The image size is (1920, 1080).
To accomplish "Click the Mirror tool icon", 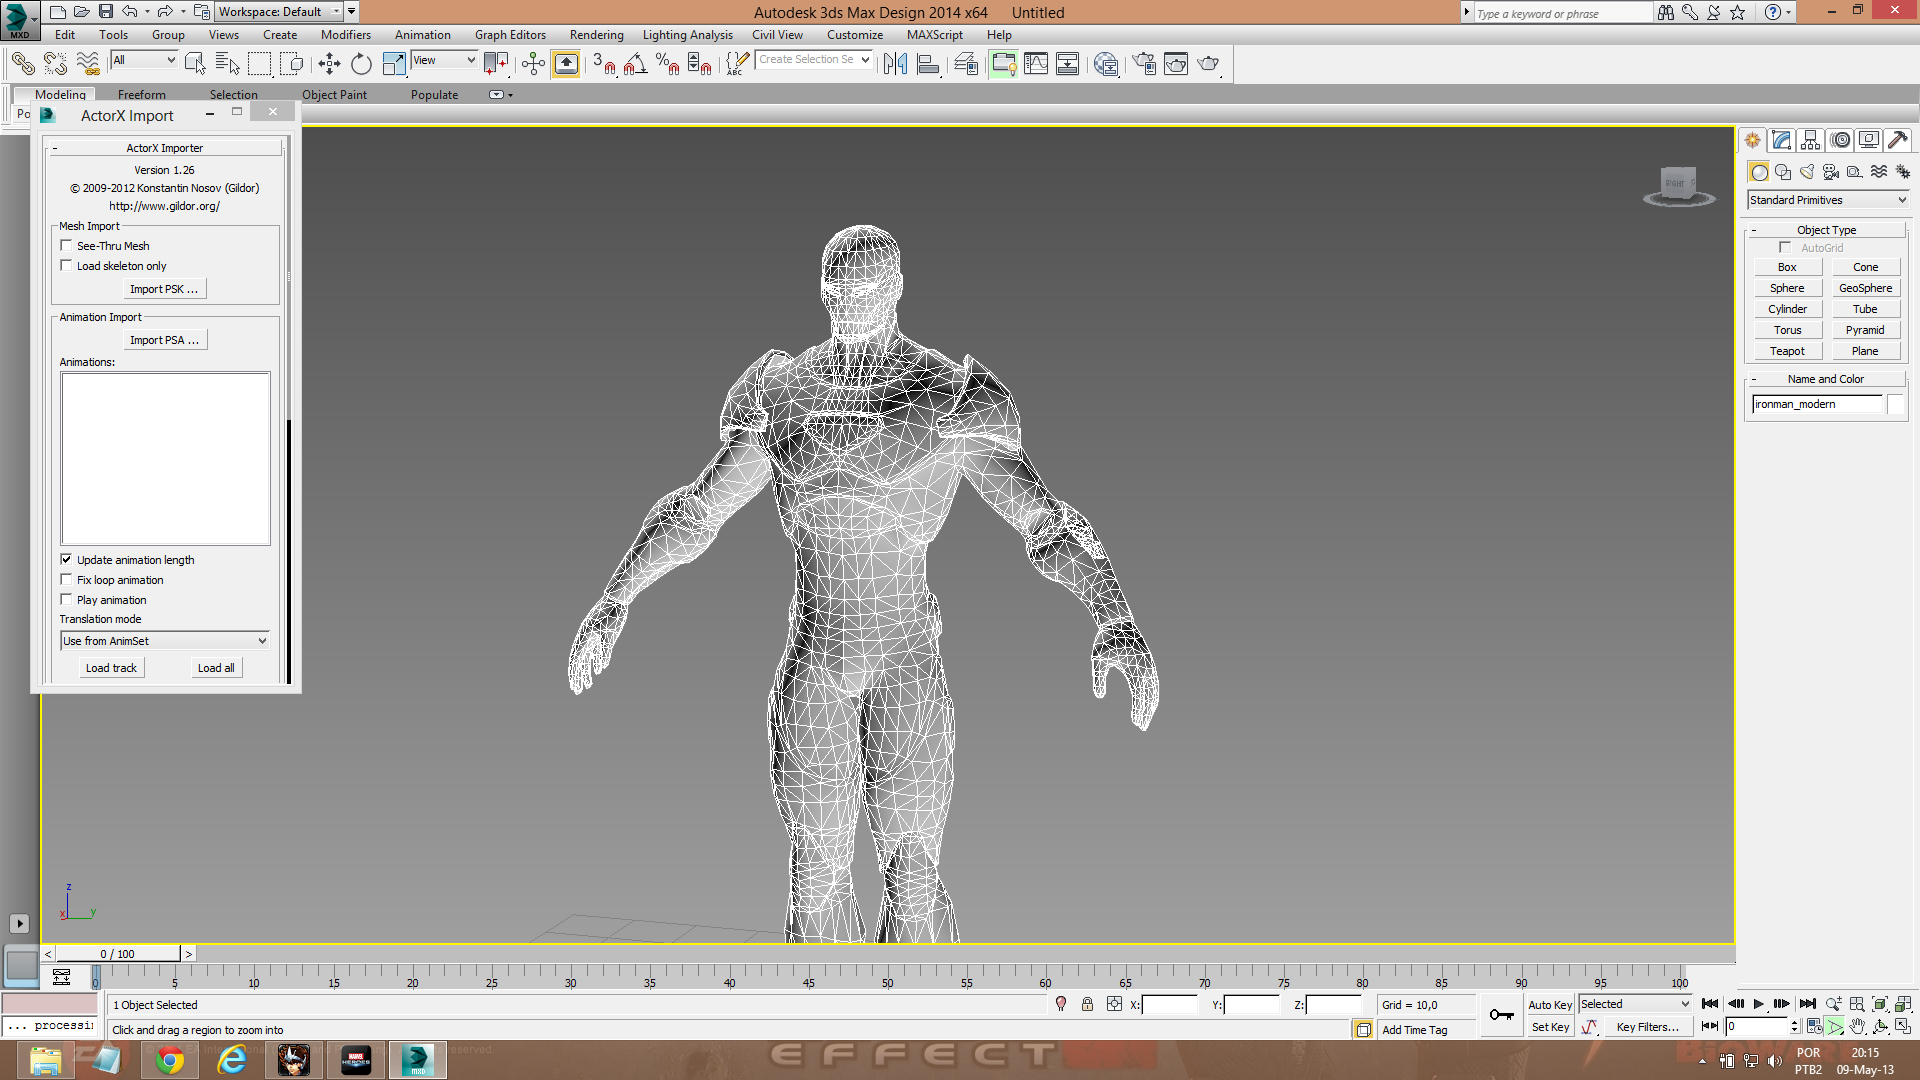I will 896,64.
